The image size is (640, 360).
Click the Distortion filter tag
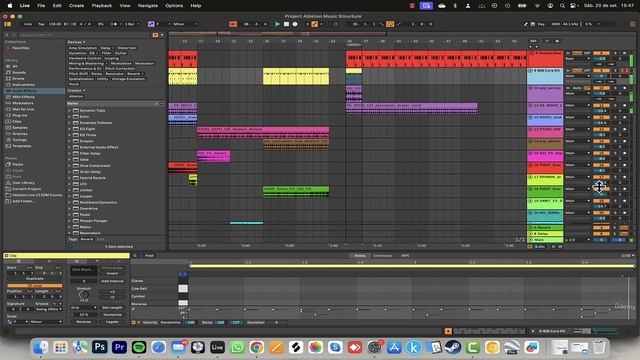(127, 48)
